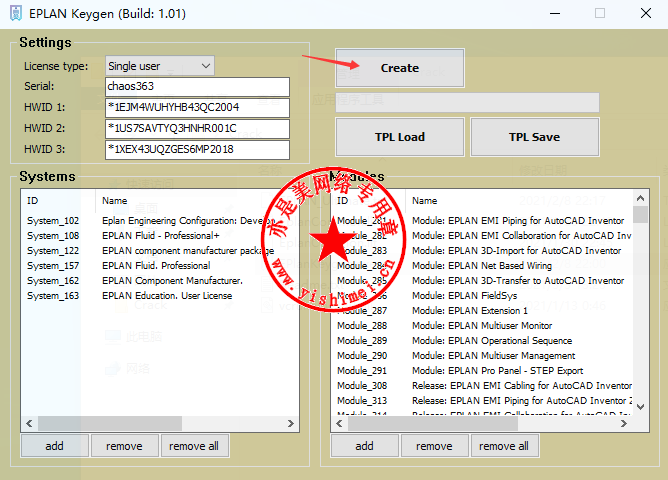Select System_108 EPLAN Fluid Professional+ row

point(160,236)
